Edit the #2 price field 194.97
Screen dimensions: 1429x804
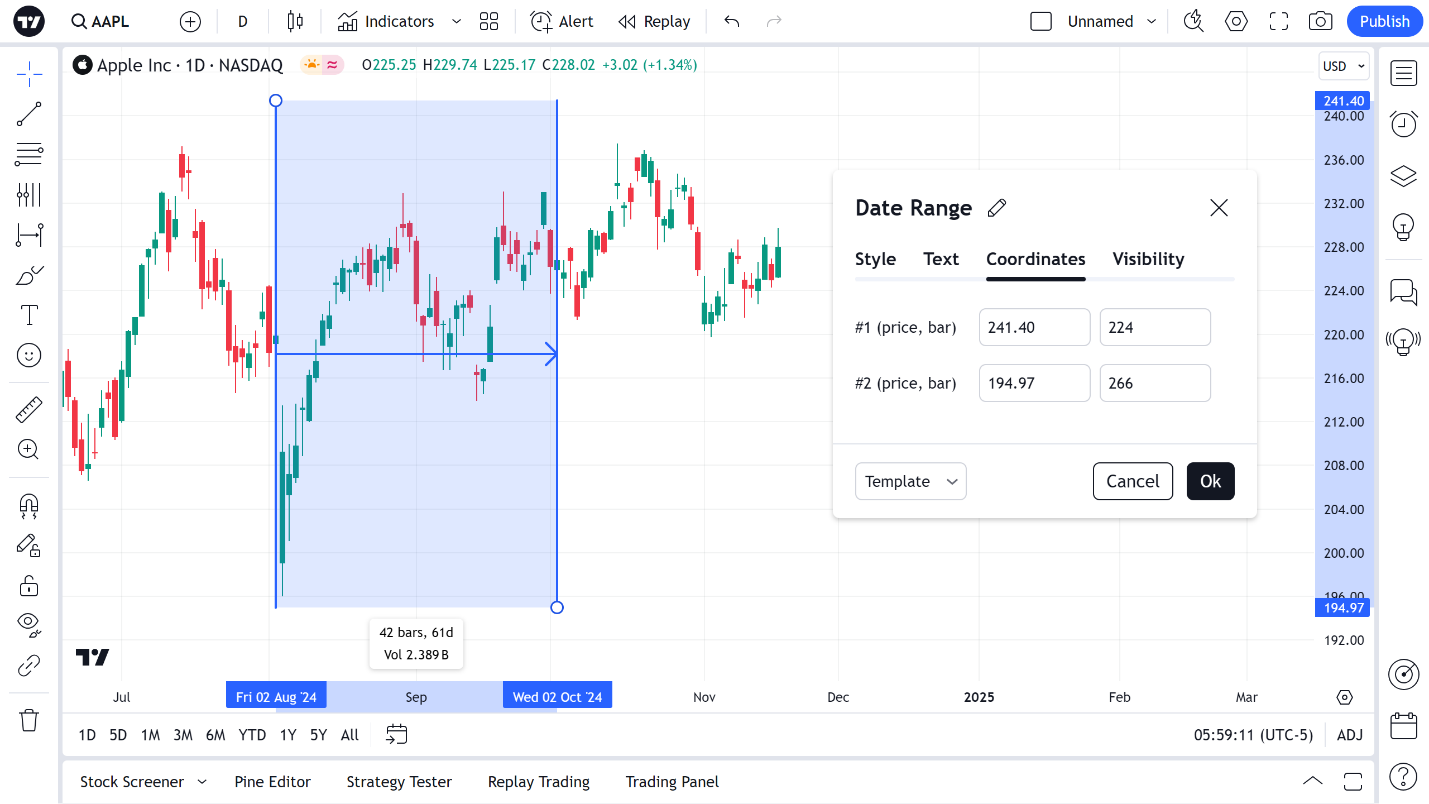(x=1035, y=383)
